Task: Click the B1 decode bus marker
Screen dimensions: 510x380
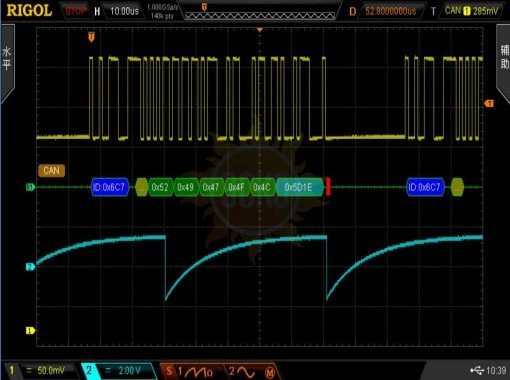Action: (x=30, y=187)
